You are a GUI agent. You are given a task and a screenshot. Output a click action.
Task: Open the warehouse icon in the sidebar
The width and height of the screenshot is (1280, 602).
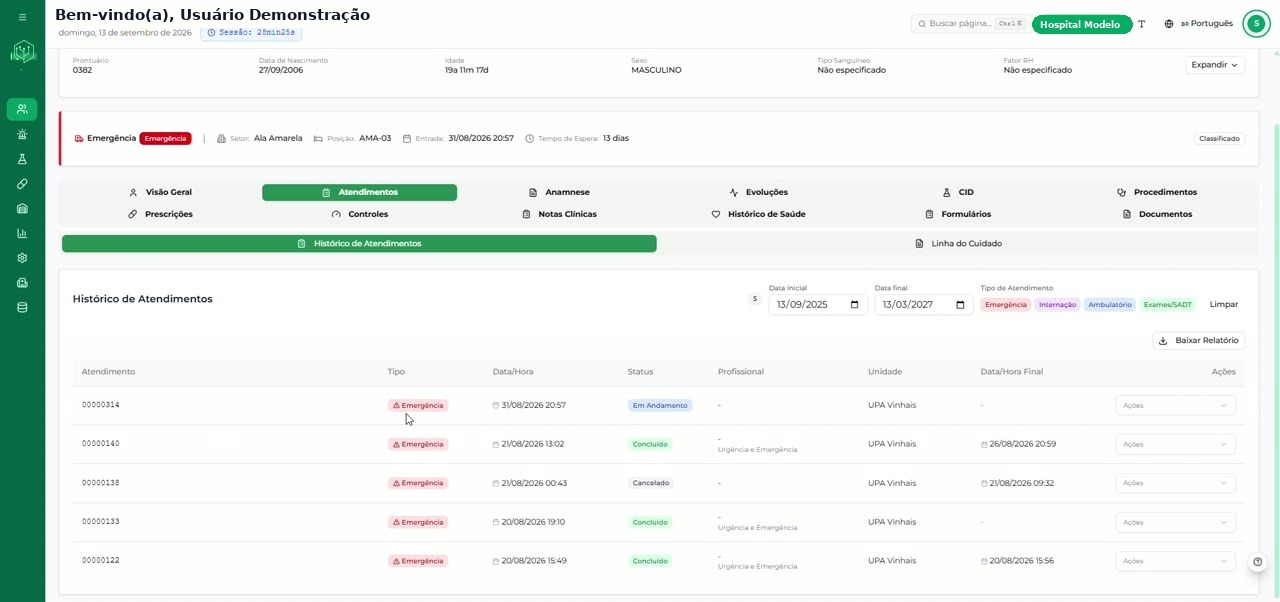click(x=22, y=209)
